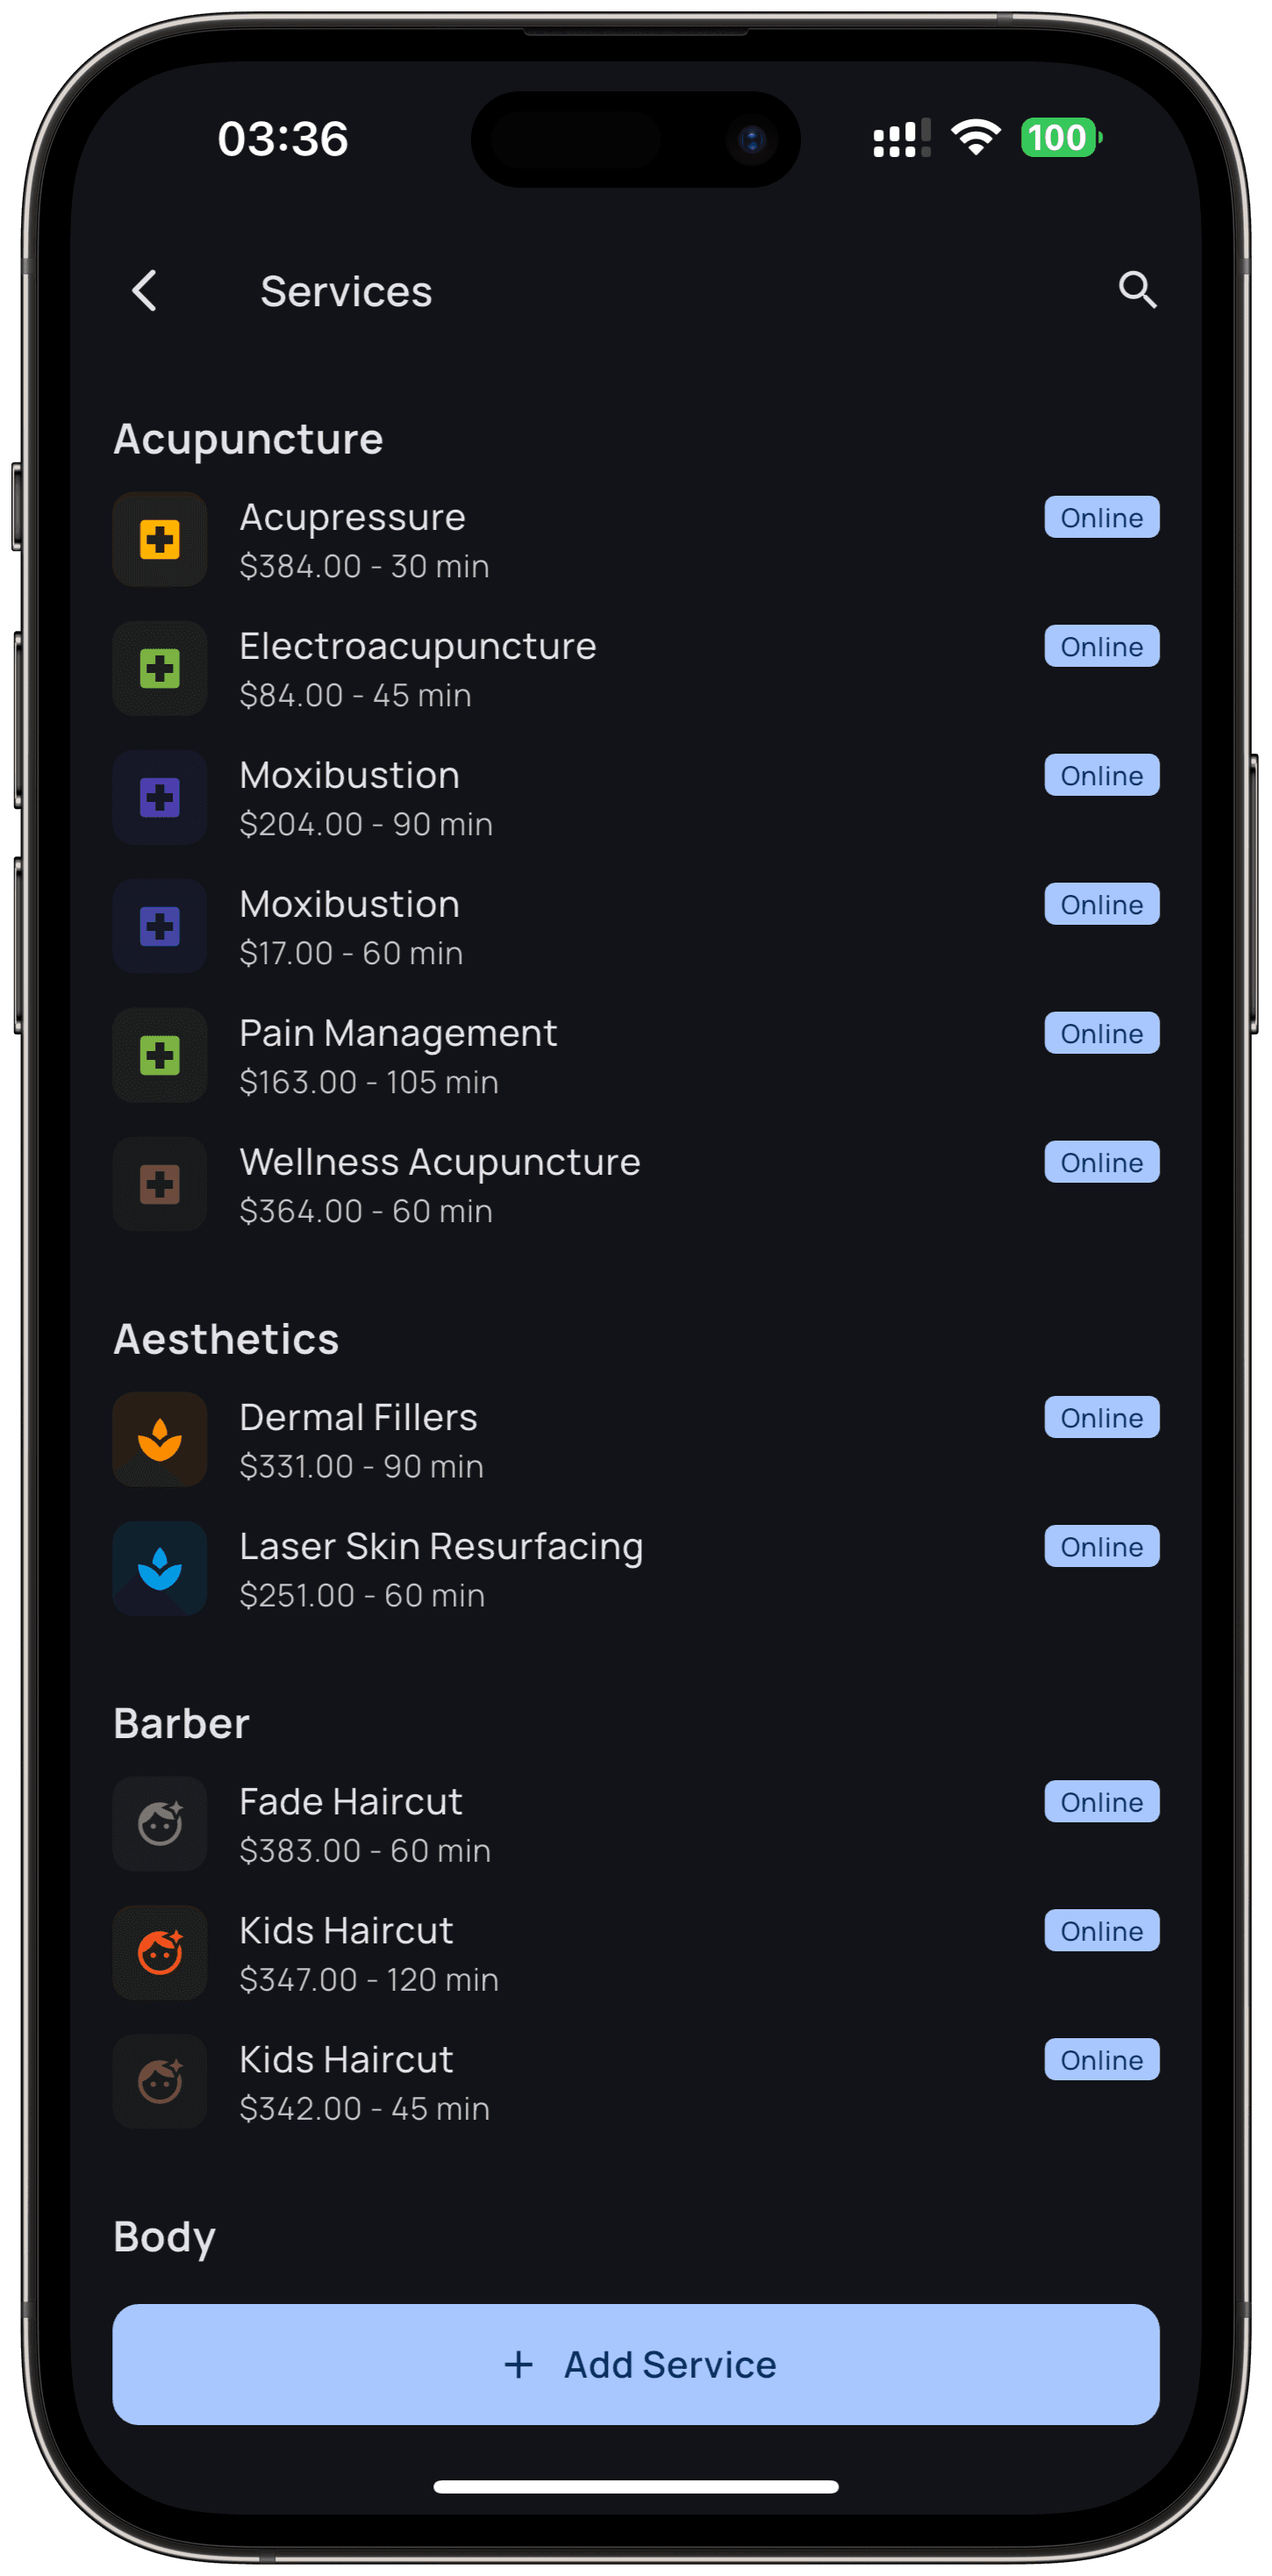Tap the Online badge for Dermal Fillers
Viewport: 1272px width, 2576px height.
(1101, 1418)
